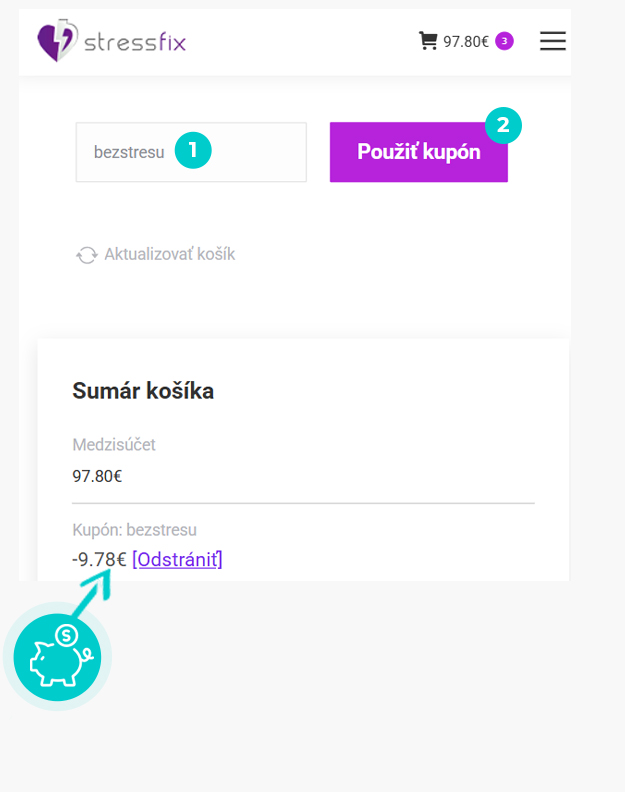Click the purple cart item count badge
Image resolution: width=625 pixels, height=792 pixels.
(504, 41)
